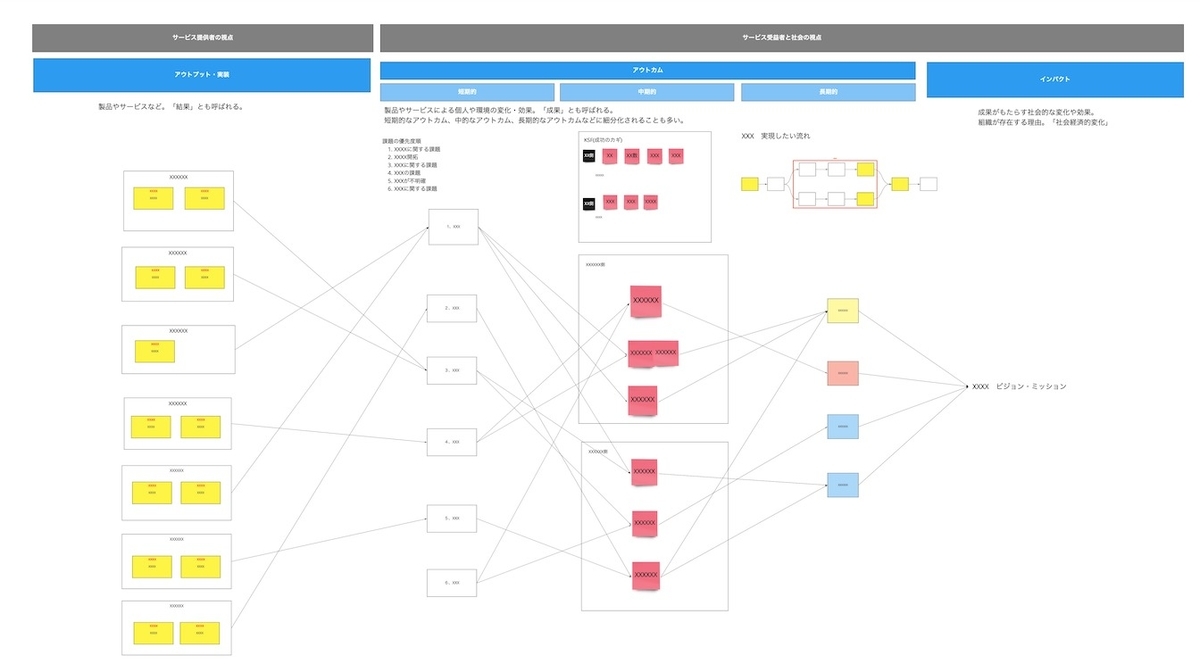The width and height of the screenshot is (1200, 664).
Task: Click the pink XXXXXX sticky in the middle column
Action: pyautogui.click(x=645, y=299)
